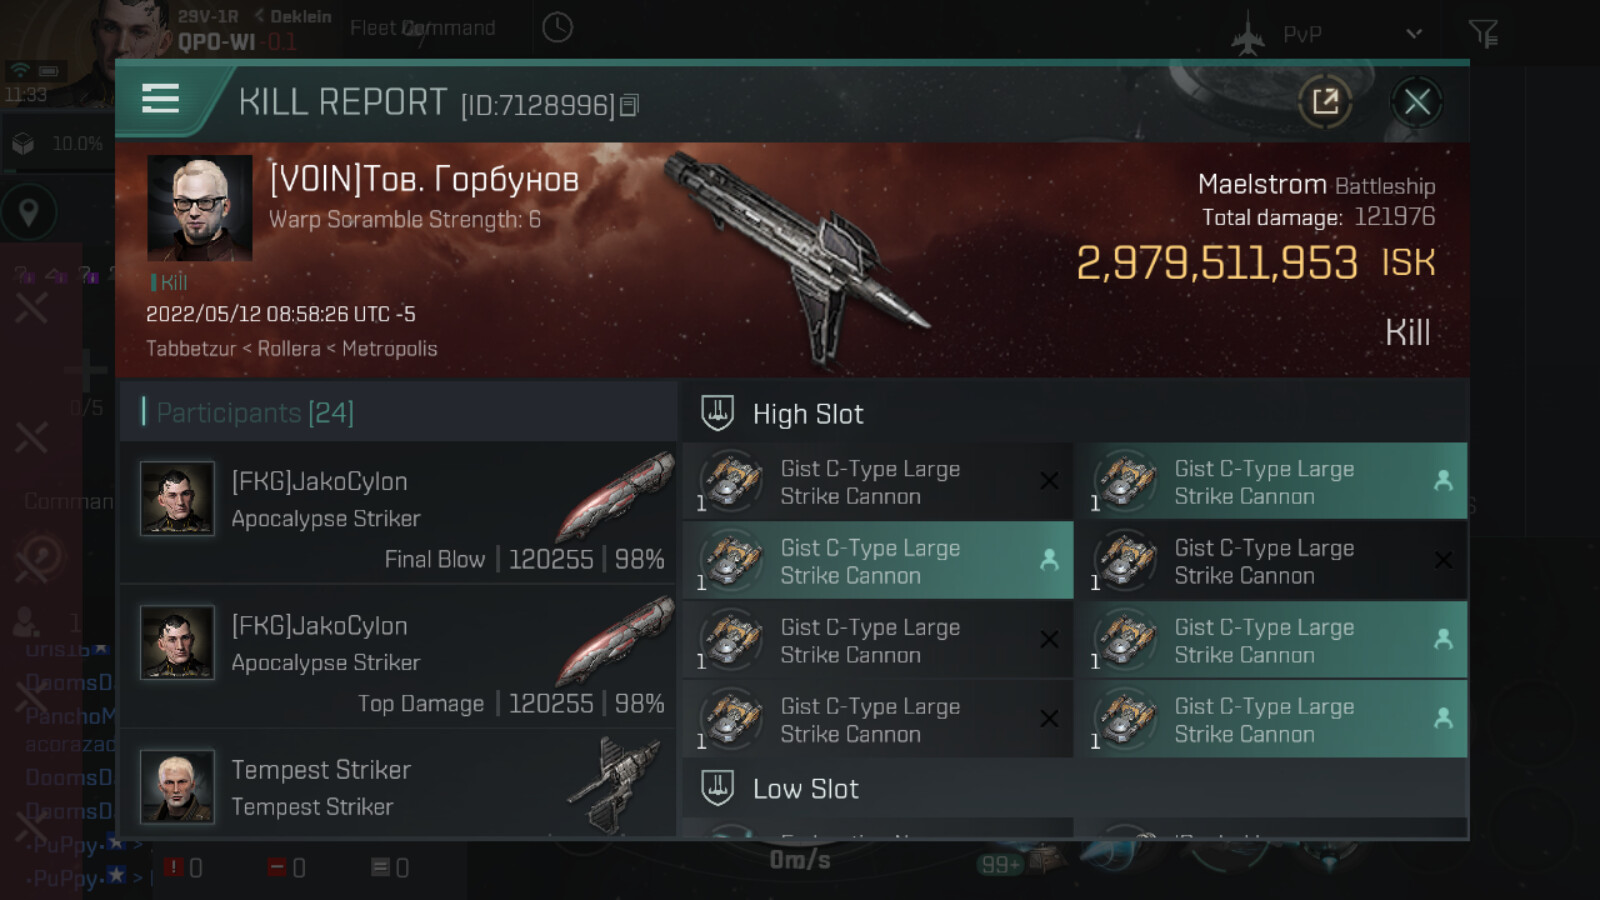Expand the PvP dropdown chevron
This screenshot has height=900, width=1600.
click(1414, 34)
